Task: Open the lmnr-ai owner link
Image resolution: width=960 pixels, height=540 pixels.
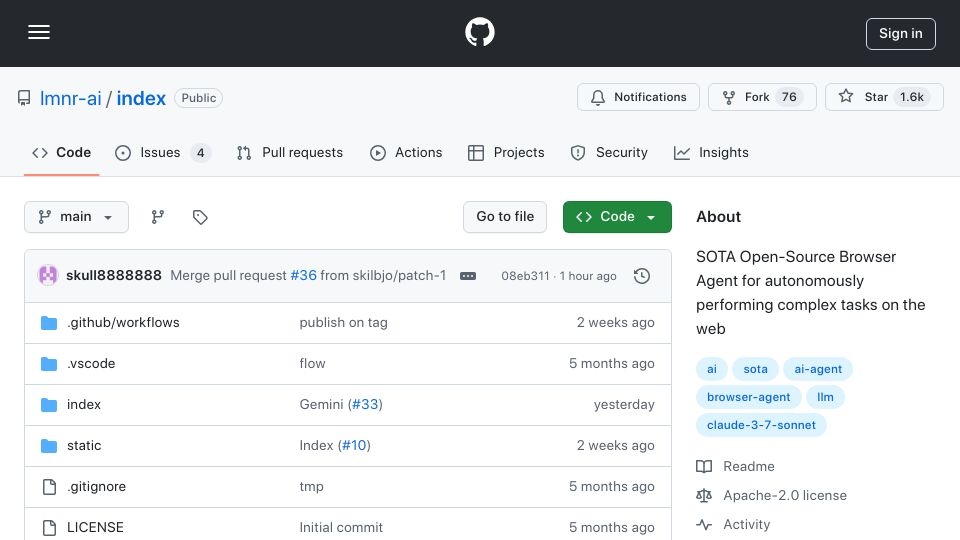Action: tap(70, 98)
